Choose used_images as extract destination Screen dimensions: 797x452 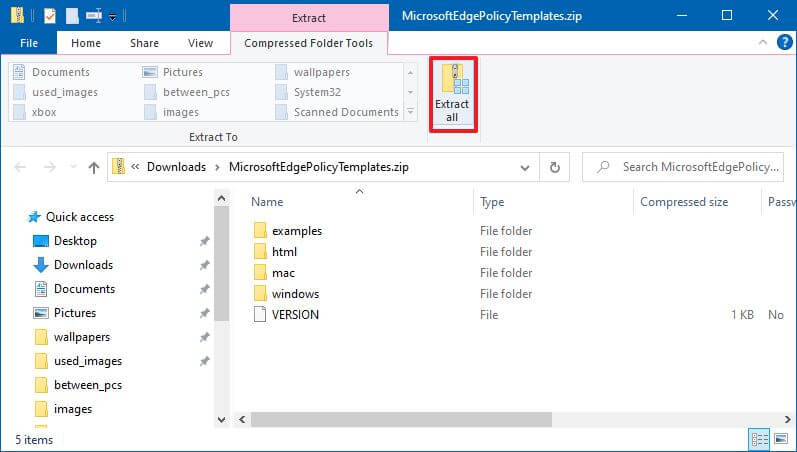coord(55,92)
